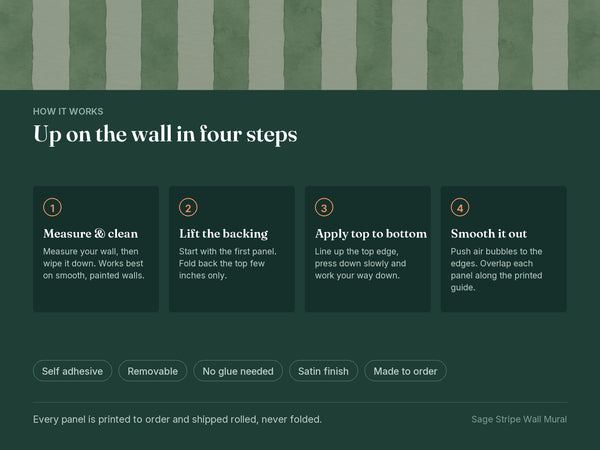
Task: Click the Made to order pill
Action: click(405, 371)
